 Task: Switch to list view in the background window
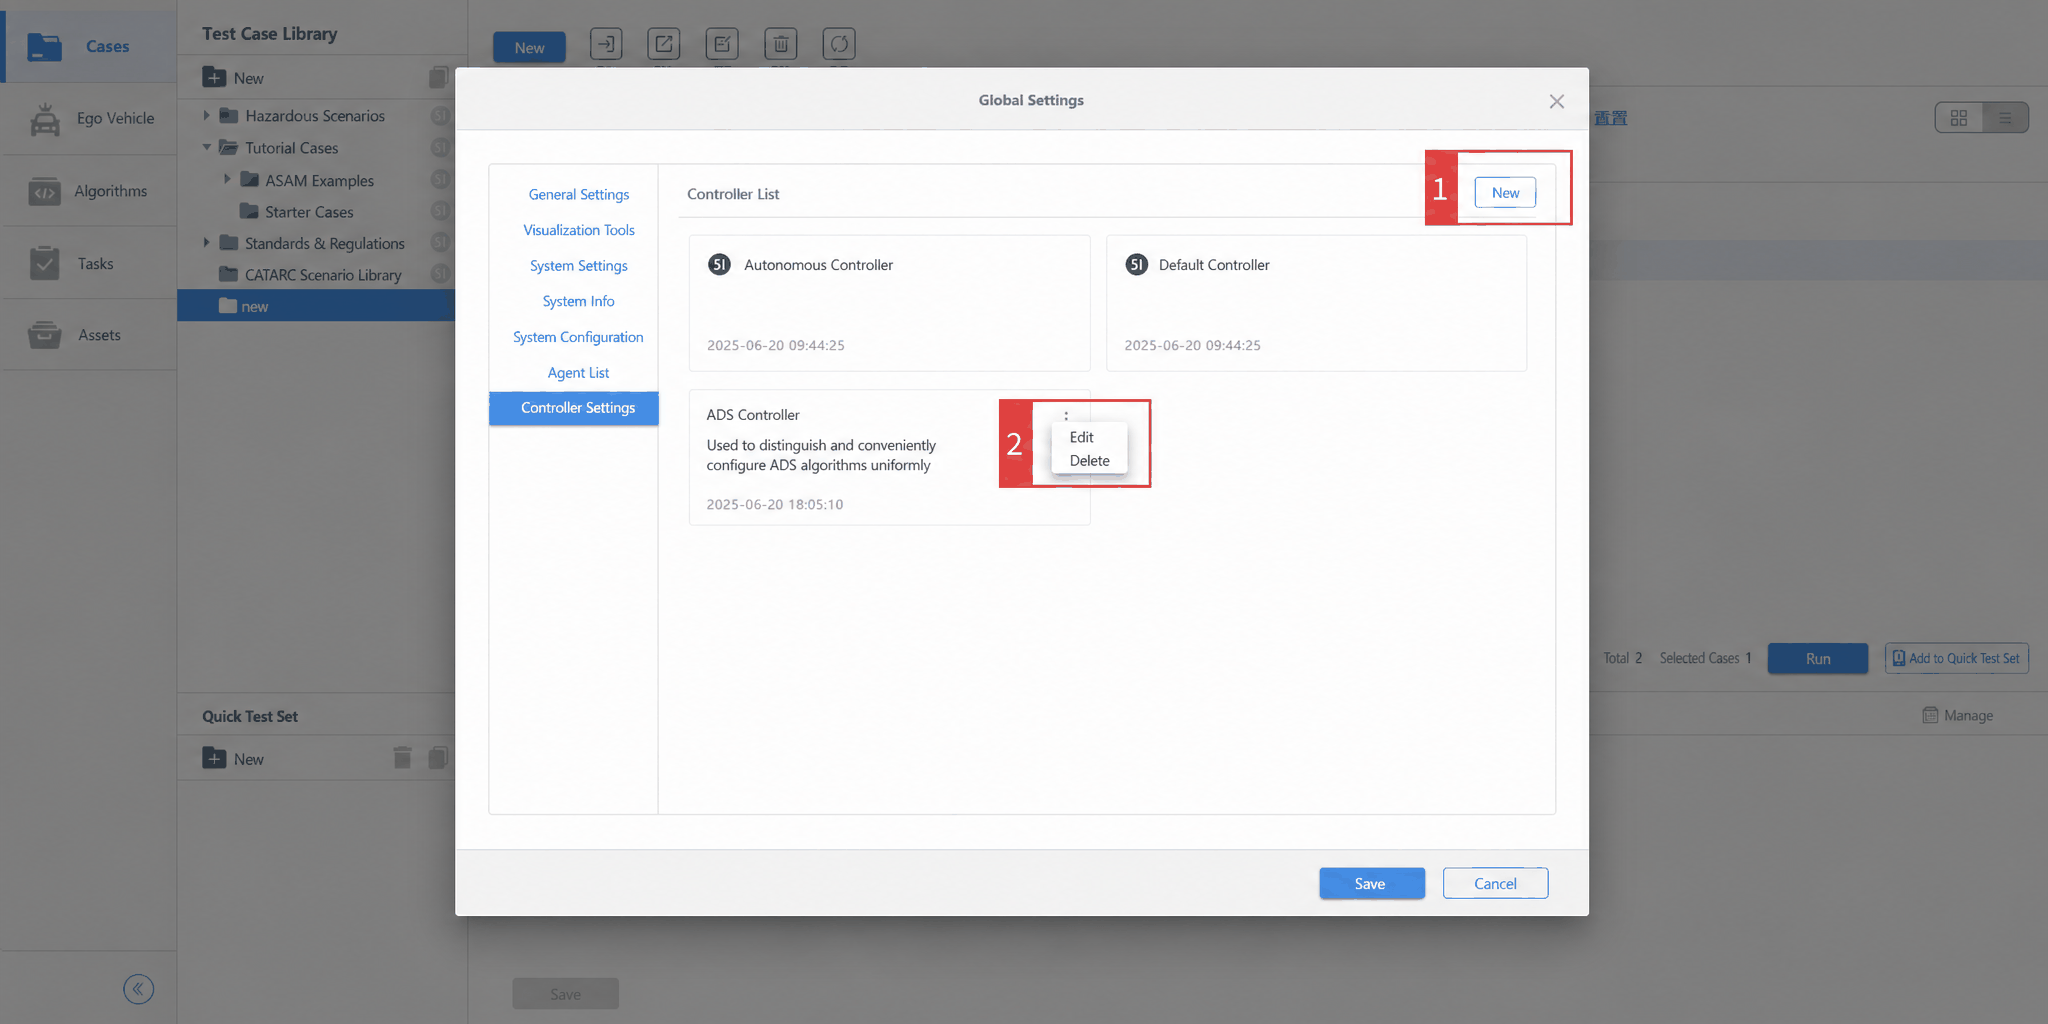[2005, 118]
